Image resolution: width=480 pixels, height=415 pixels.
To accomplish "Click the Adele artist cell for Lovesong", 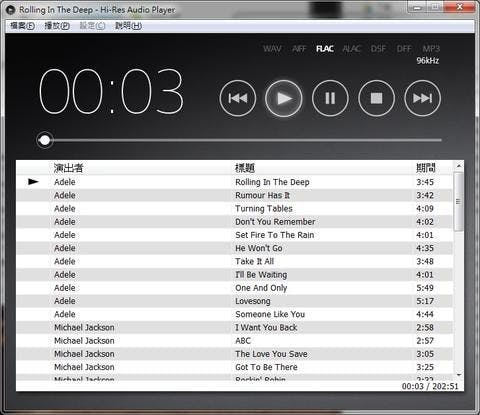I will tap(65, 301).
